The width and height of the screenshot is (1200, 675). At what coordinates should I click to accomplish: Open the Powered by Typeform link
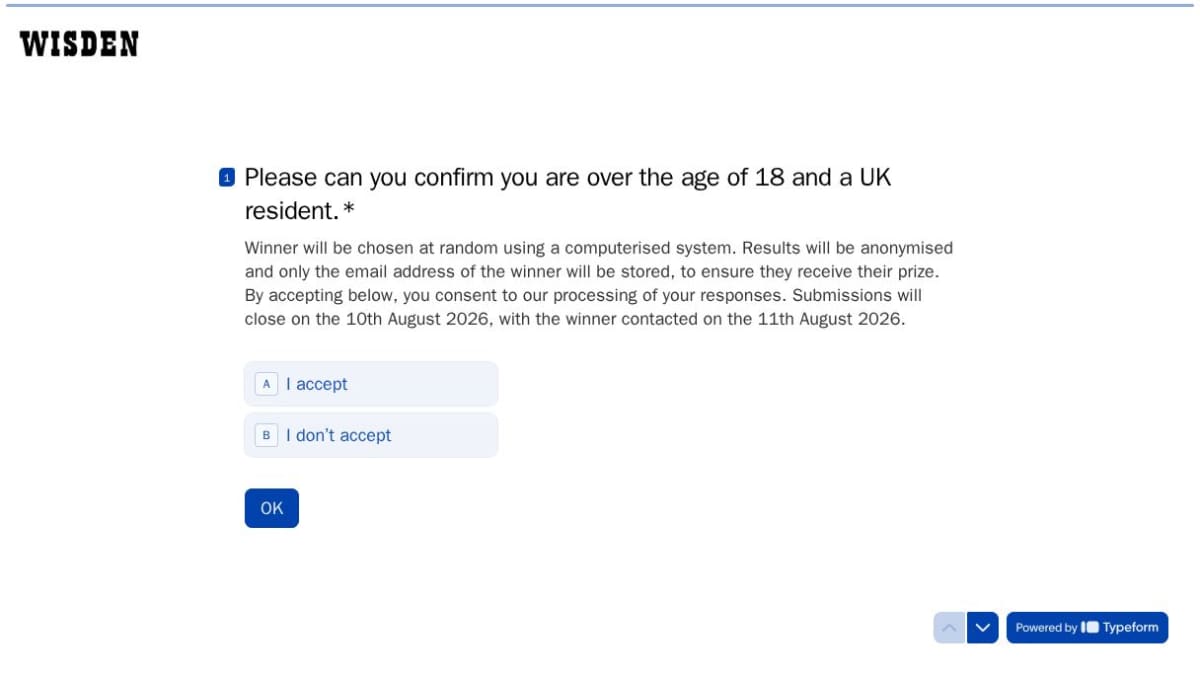point(1087,628)
